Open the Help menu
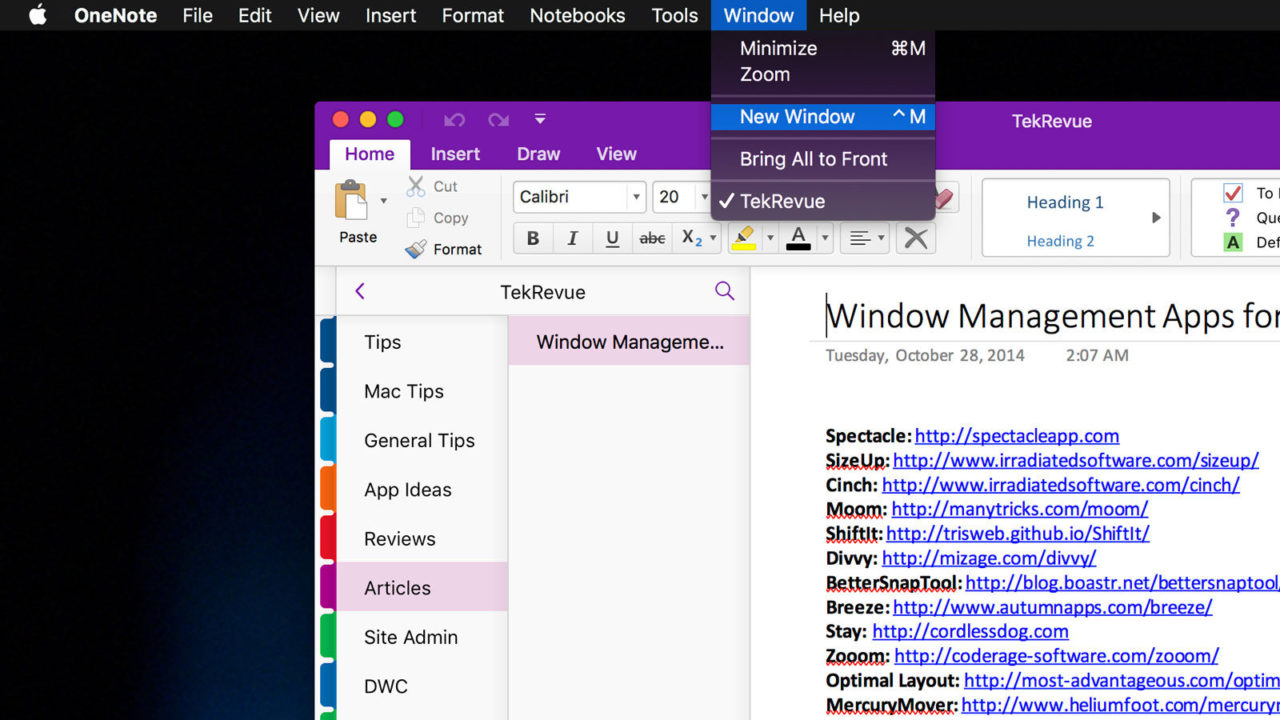This screenshot has width=1280, height=720. [839, 15]
